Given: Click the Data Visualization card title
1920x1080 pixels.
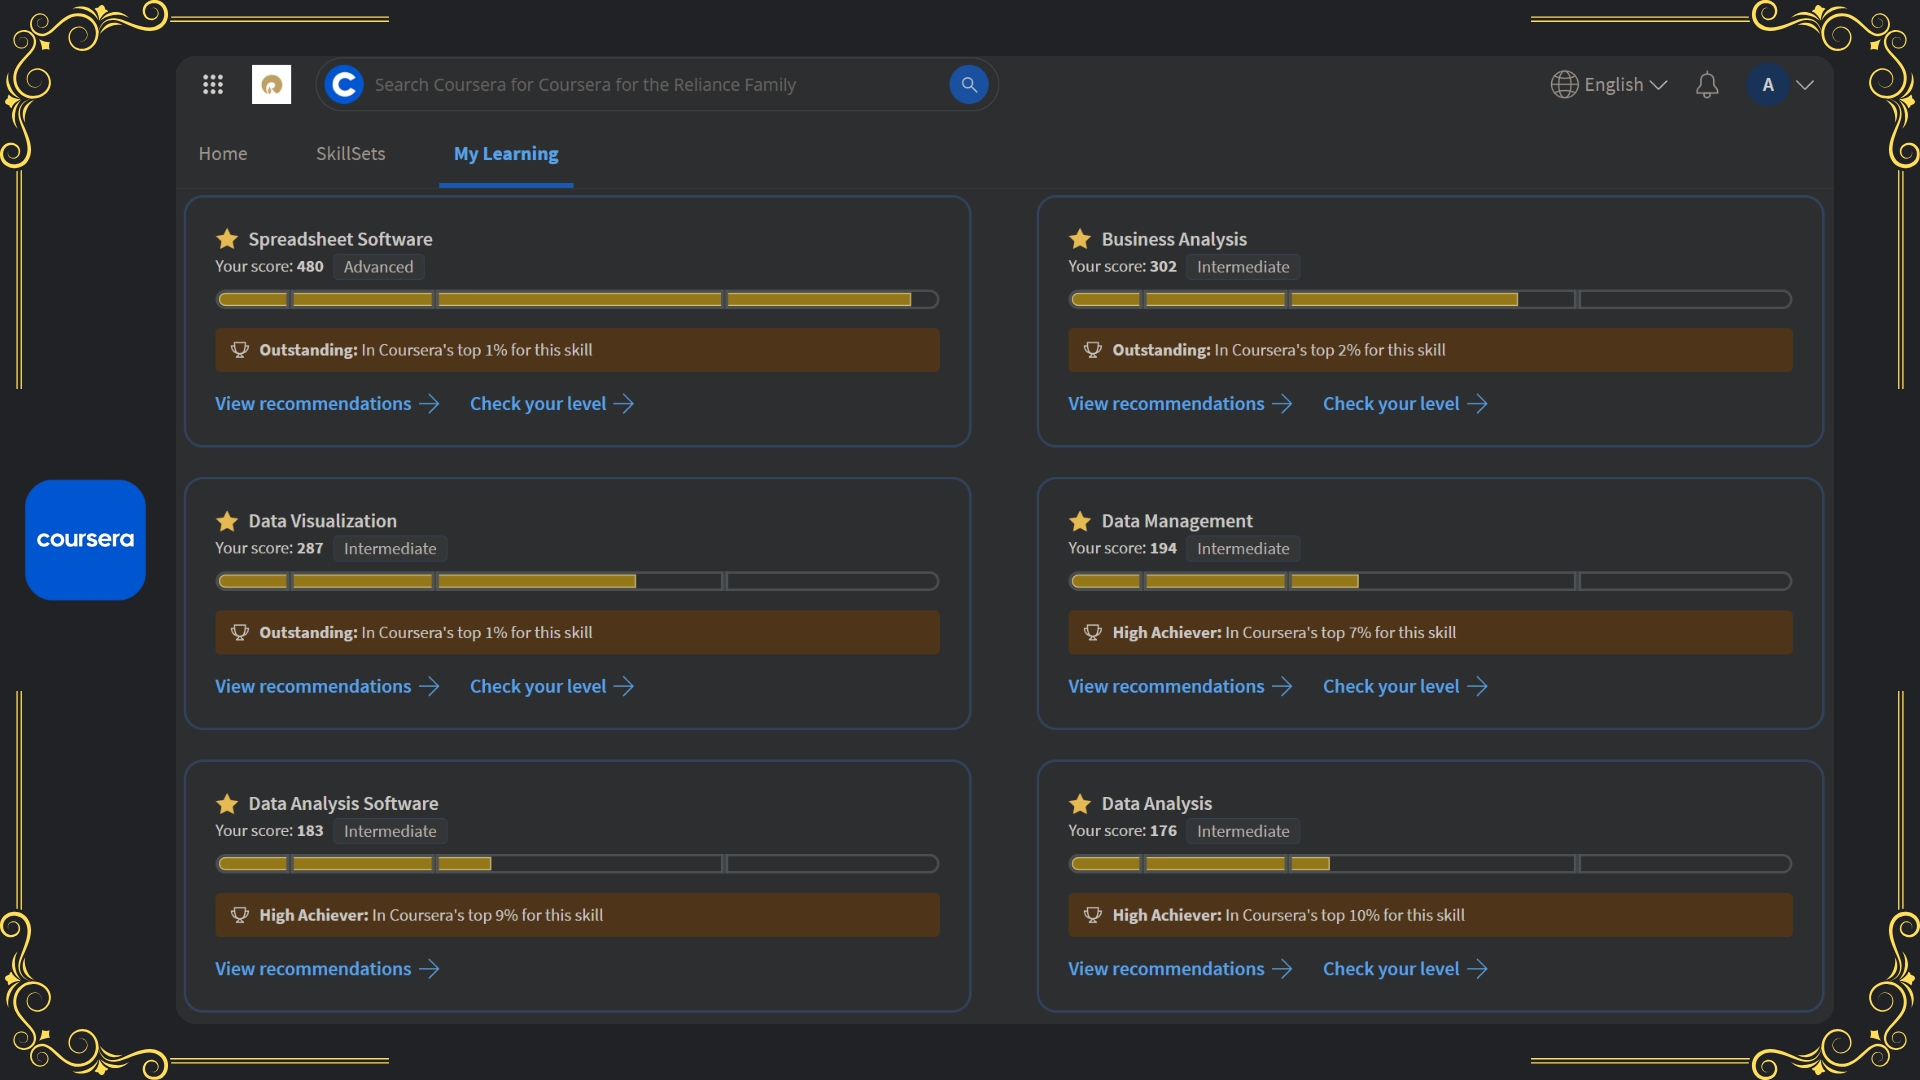Looking at the screenshot, I should tap(322, 521).
